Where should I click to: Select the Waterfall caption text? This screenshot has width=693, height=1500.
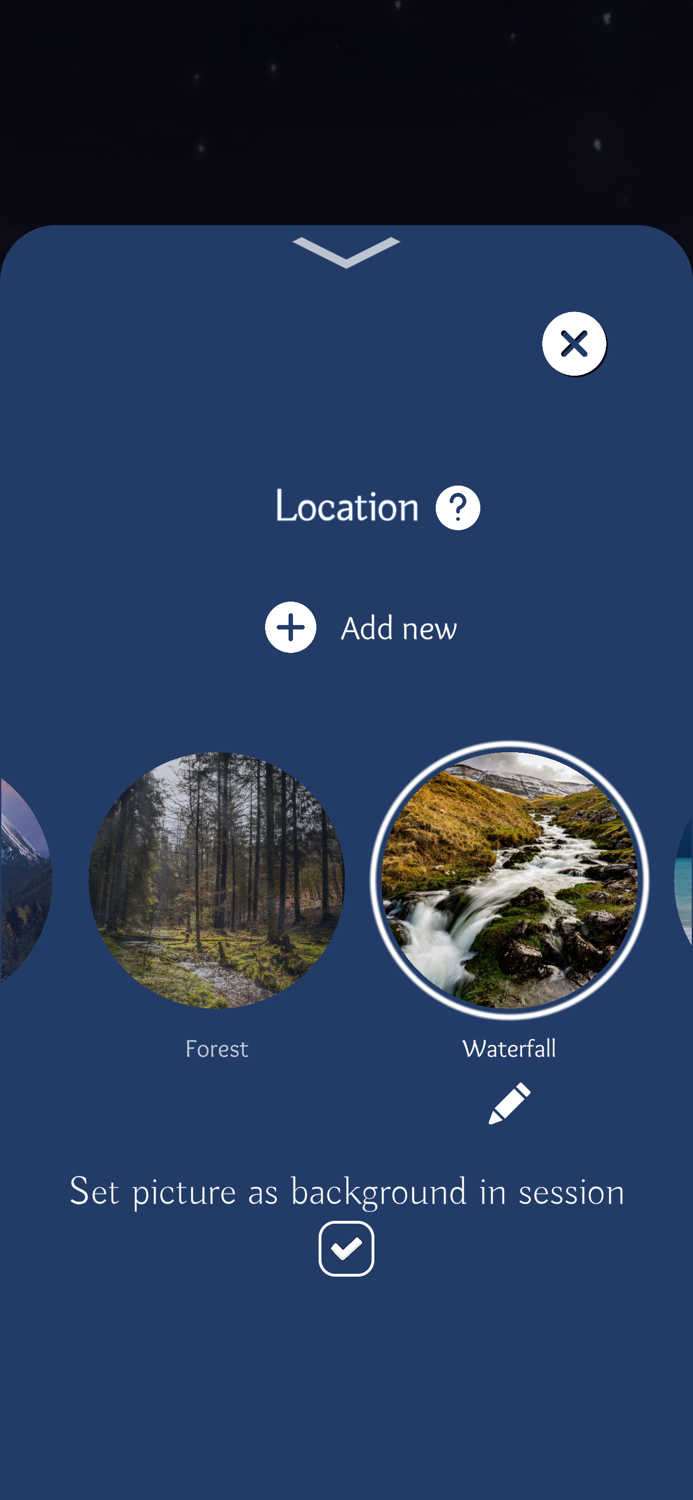pyautogui.click(x=509, y=1049)
